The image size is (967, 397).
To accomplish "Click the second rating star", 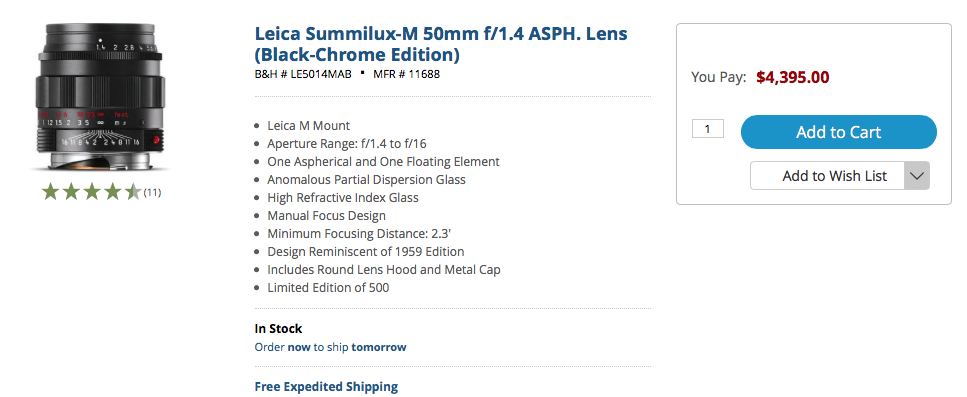I will coord(71,192).
